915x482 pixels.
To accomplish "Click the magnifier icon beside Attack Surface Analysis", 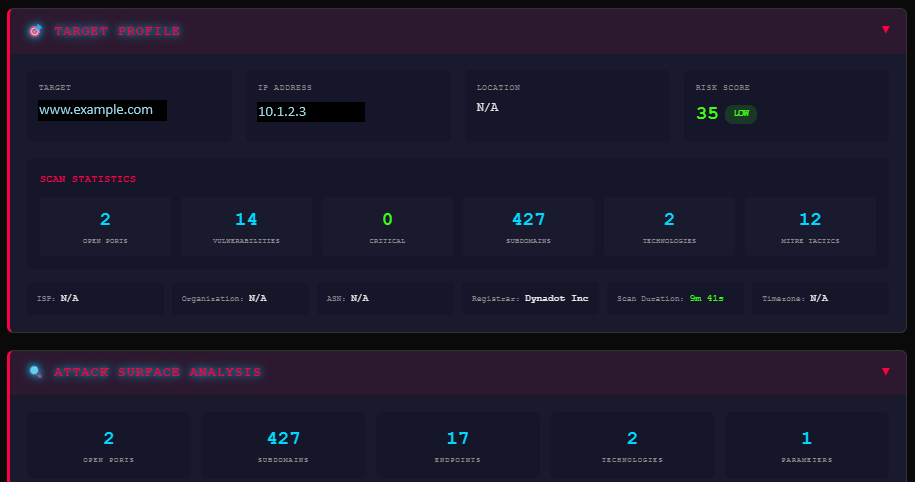I will [35, 372].
